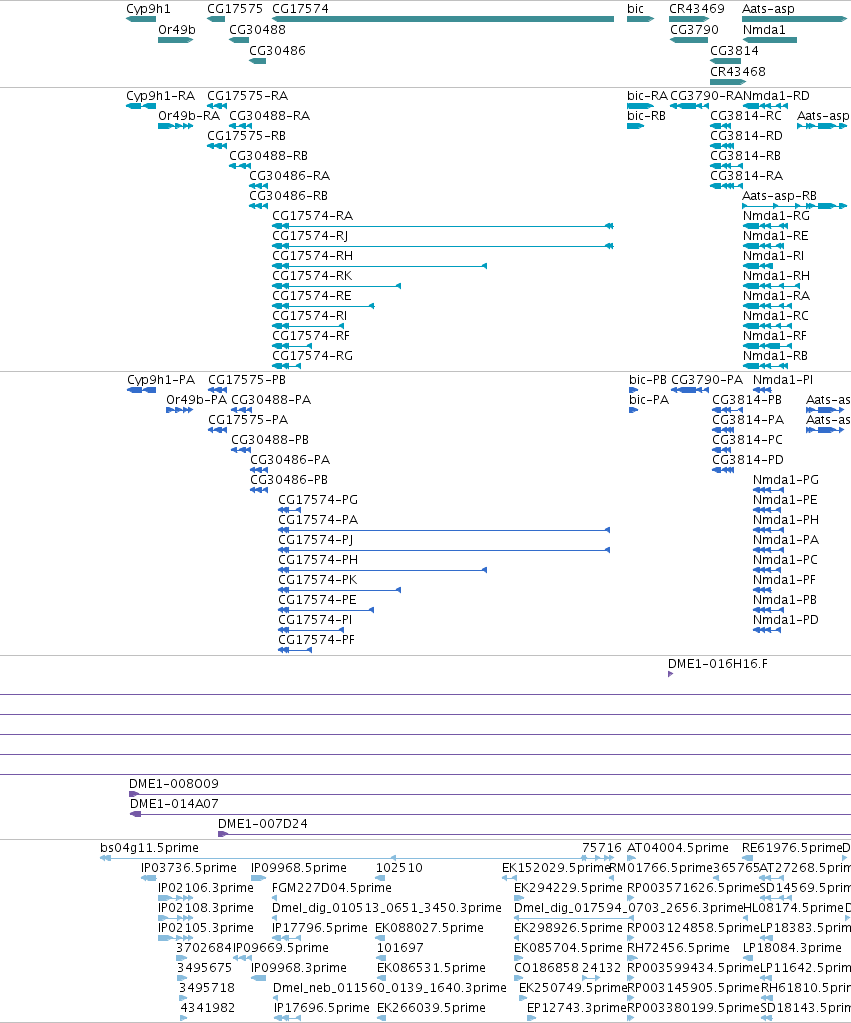Click the Cyp9h1 gene feature
851x1023 pixels.
141,19
